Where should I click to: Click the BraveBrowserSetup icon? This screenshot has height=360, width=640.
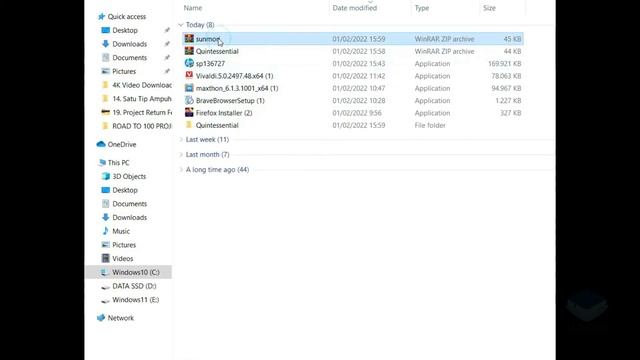189,100
